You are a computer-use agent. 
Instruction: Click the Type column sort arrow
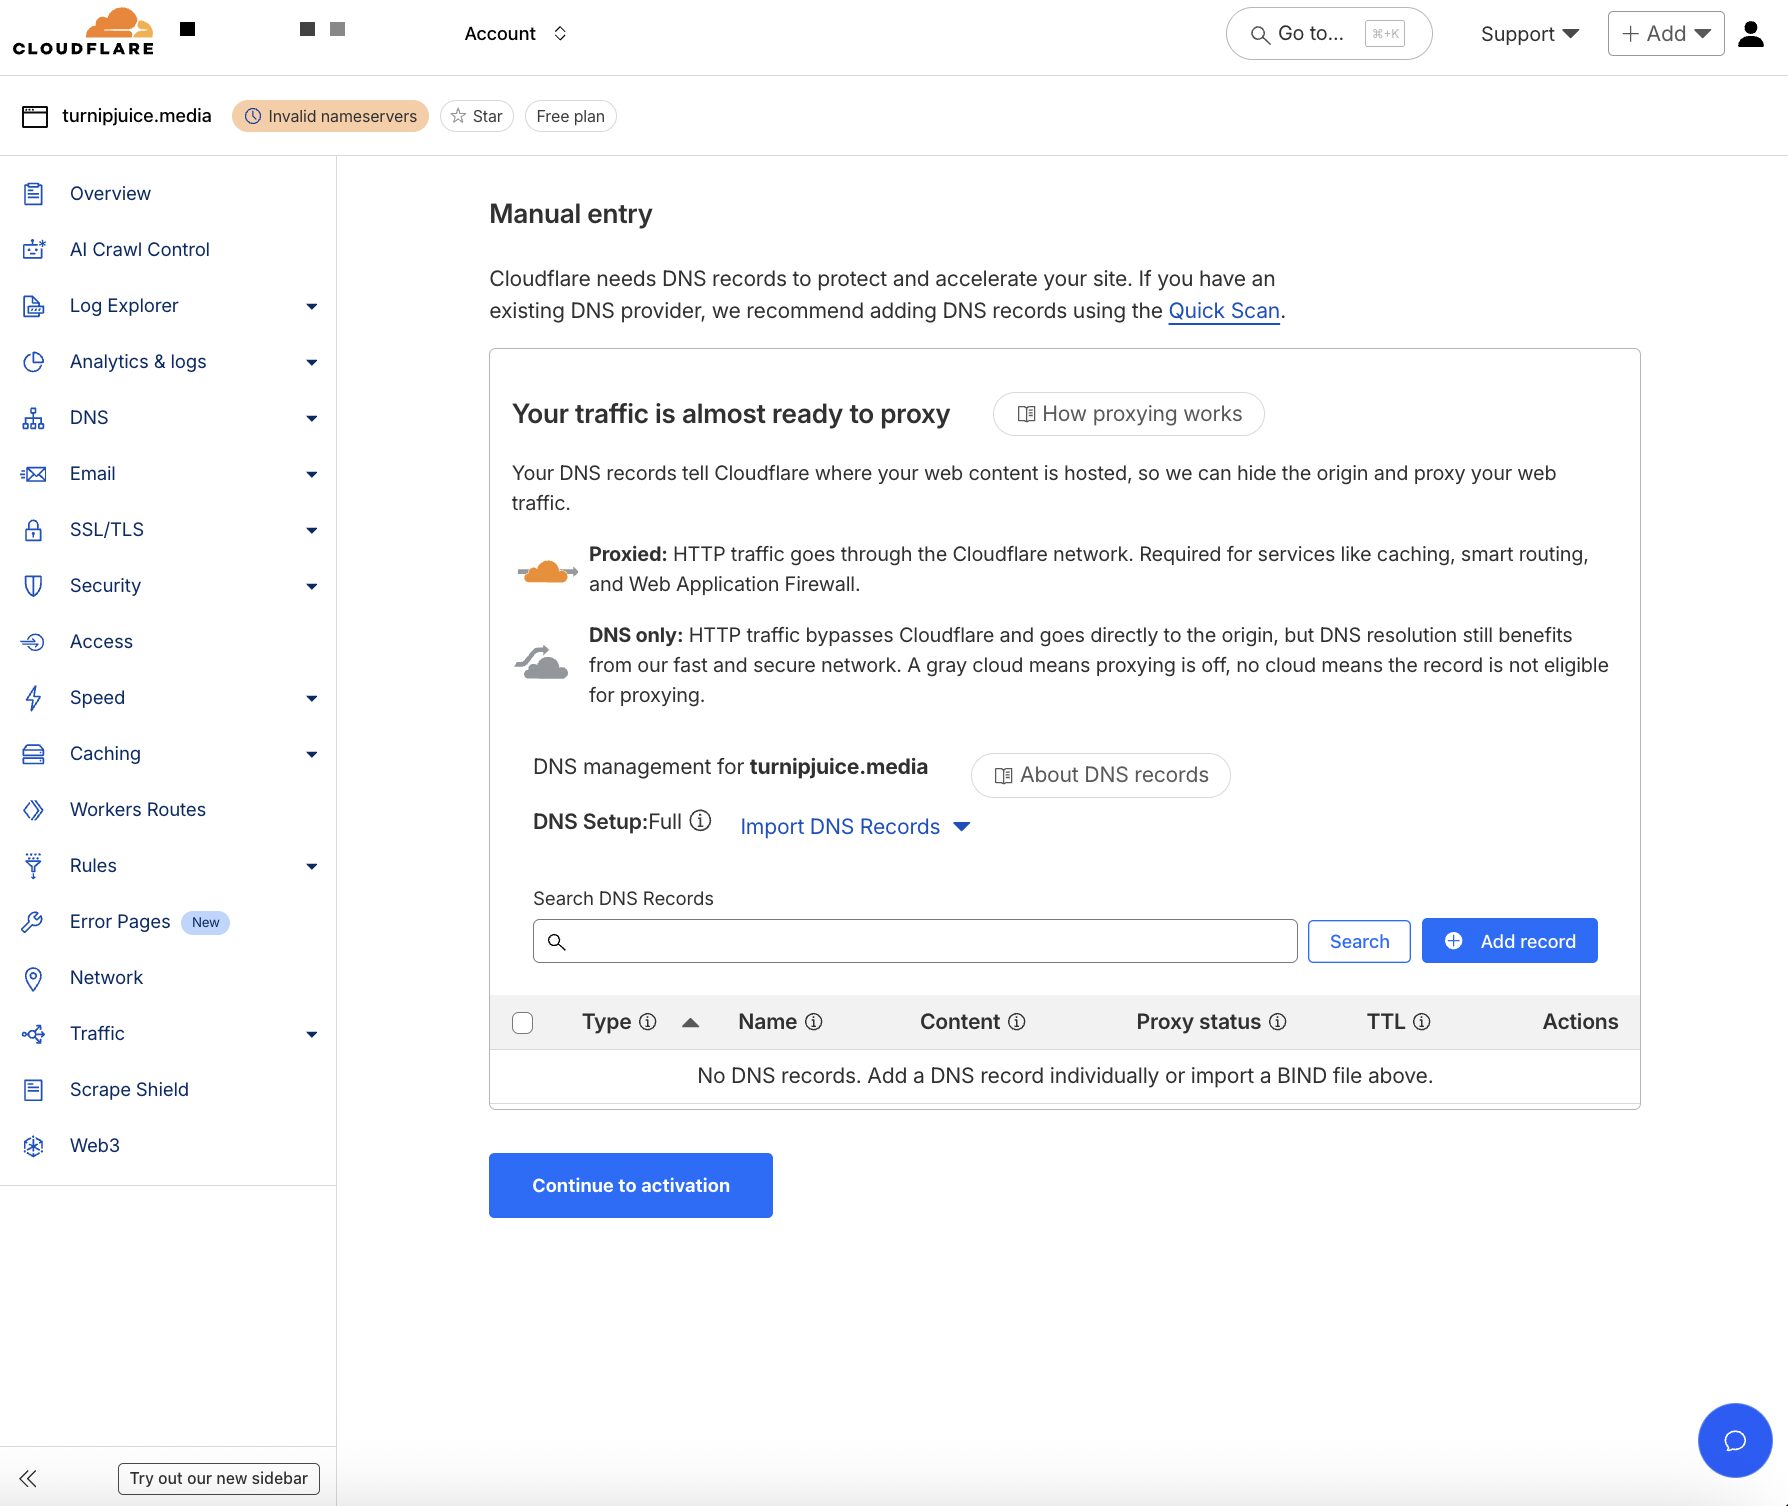coord(690,1022)
